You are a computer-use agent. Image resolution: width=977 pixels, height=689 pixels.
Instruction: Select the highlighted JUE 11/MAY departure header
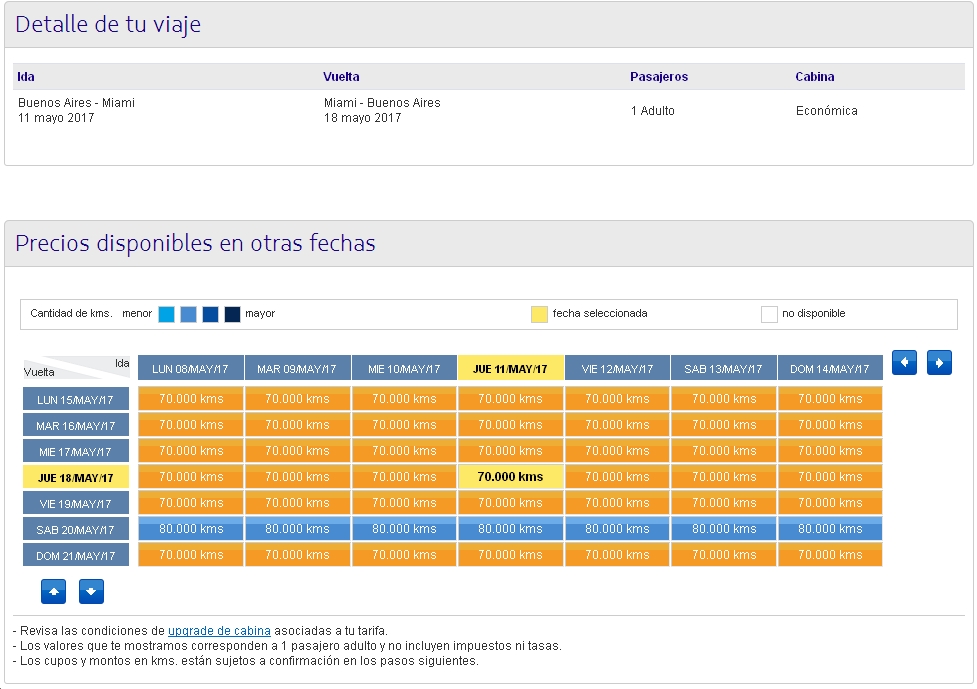point(510,366)
